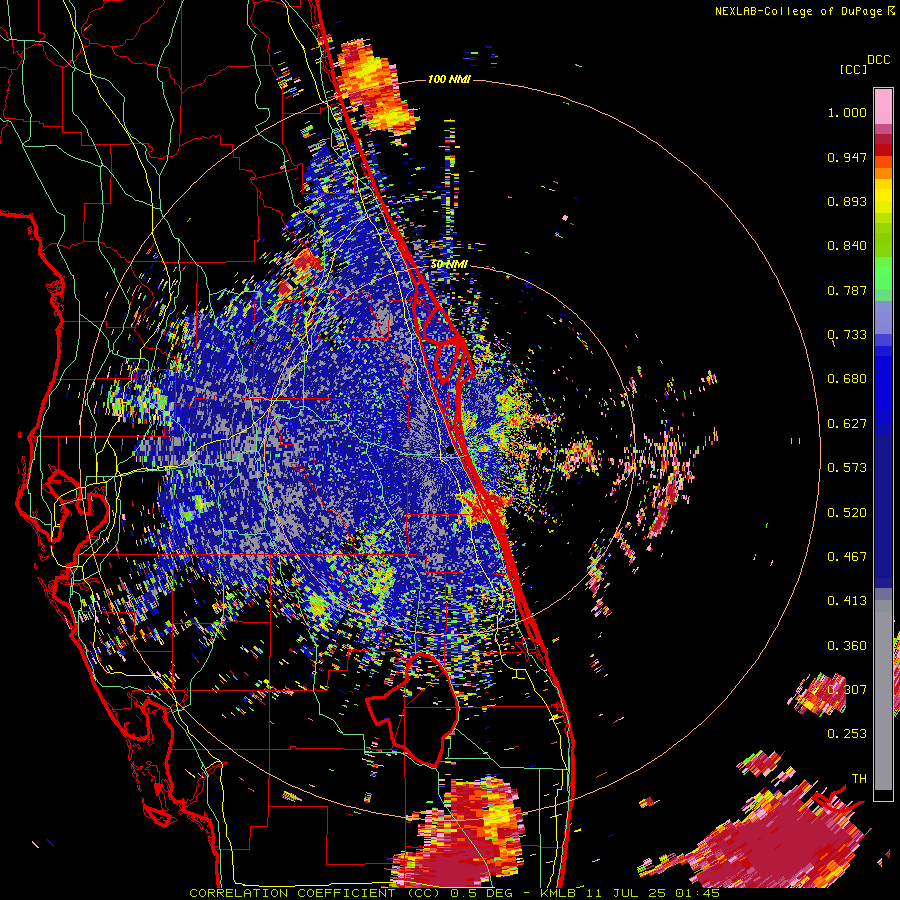Click the [CC] units label

coord(854,69)
